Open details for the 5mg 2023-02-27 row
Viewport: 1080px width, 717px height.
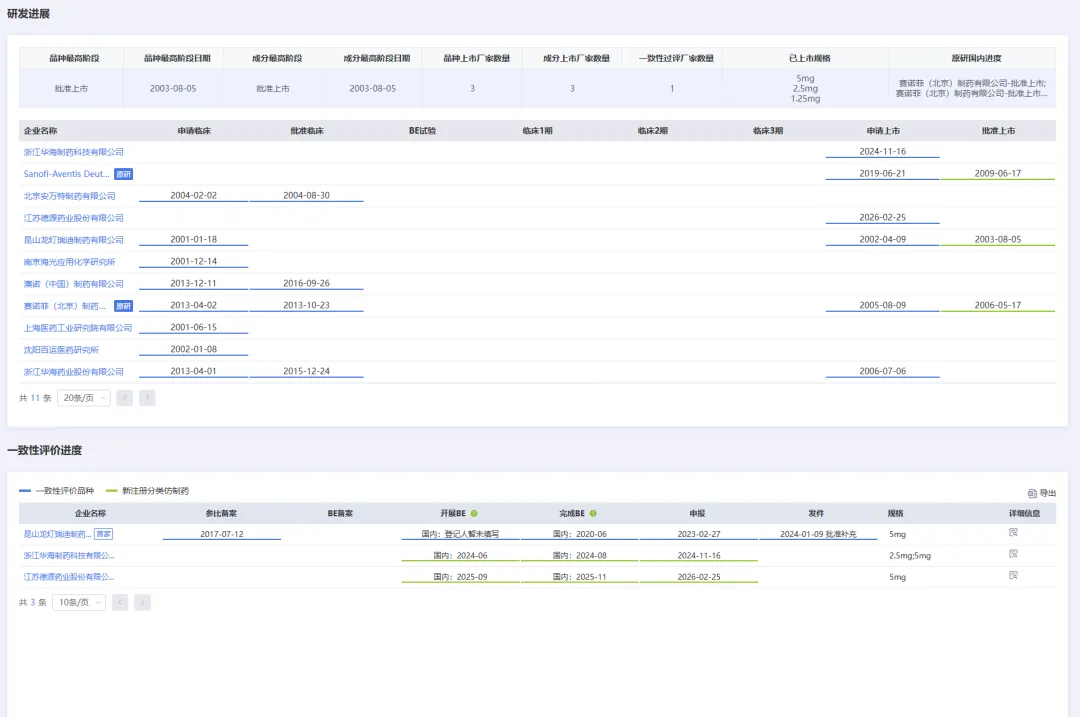point(1012,532)
